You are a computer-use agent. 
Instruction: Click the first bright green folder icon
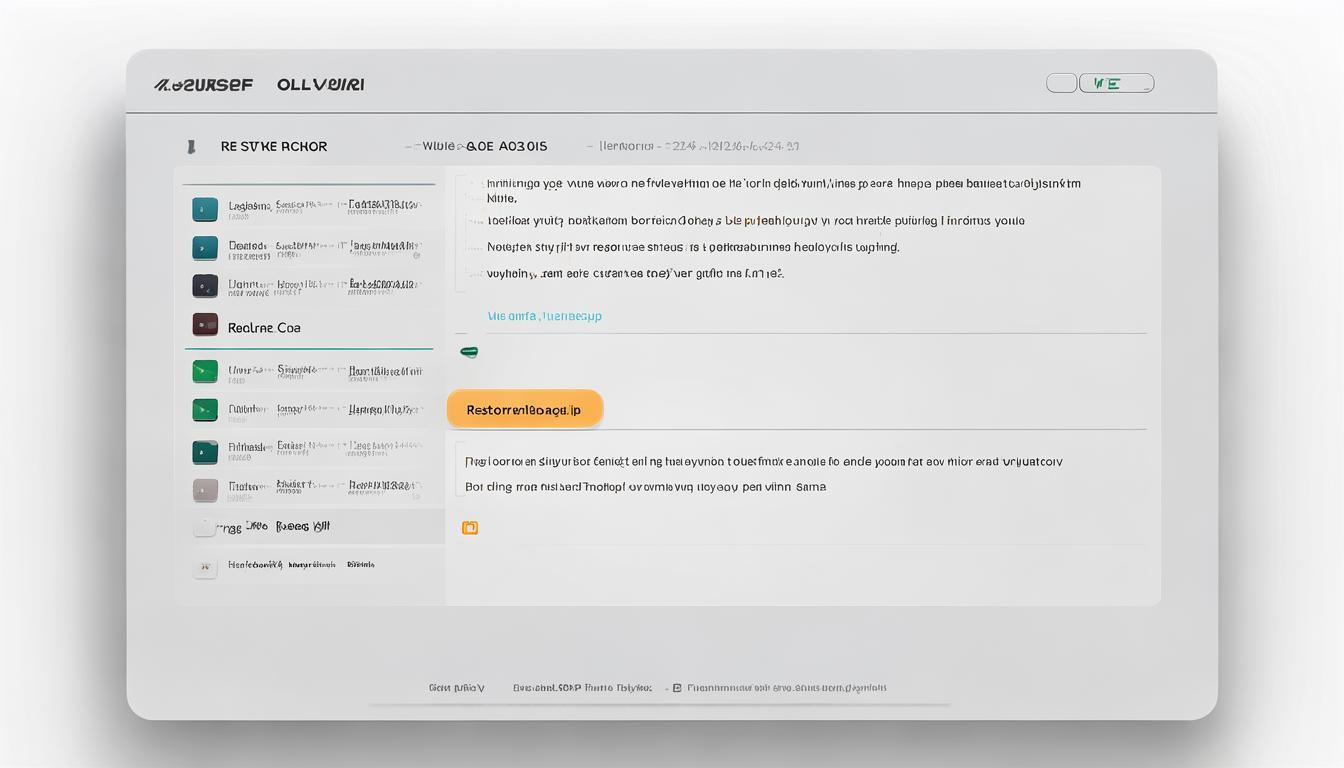[204, 371]
